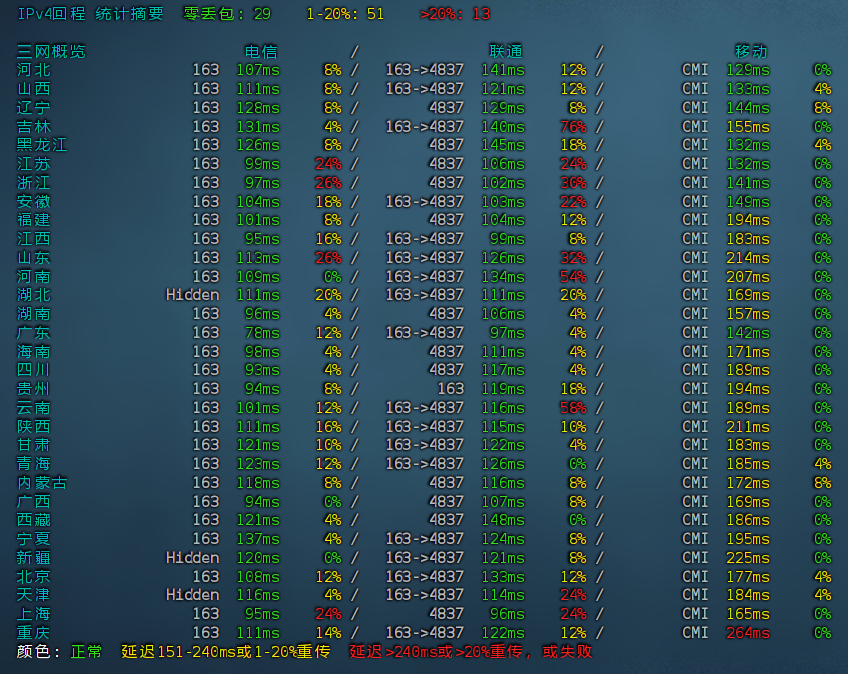Click the 172ms latency in 内蒙古 row
The height and width of the screenshot is (674, 848).
[x=747, y=483]
